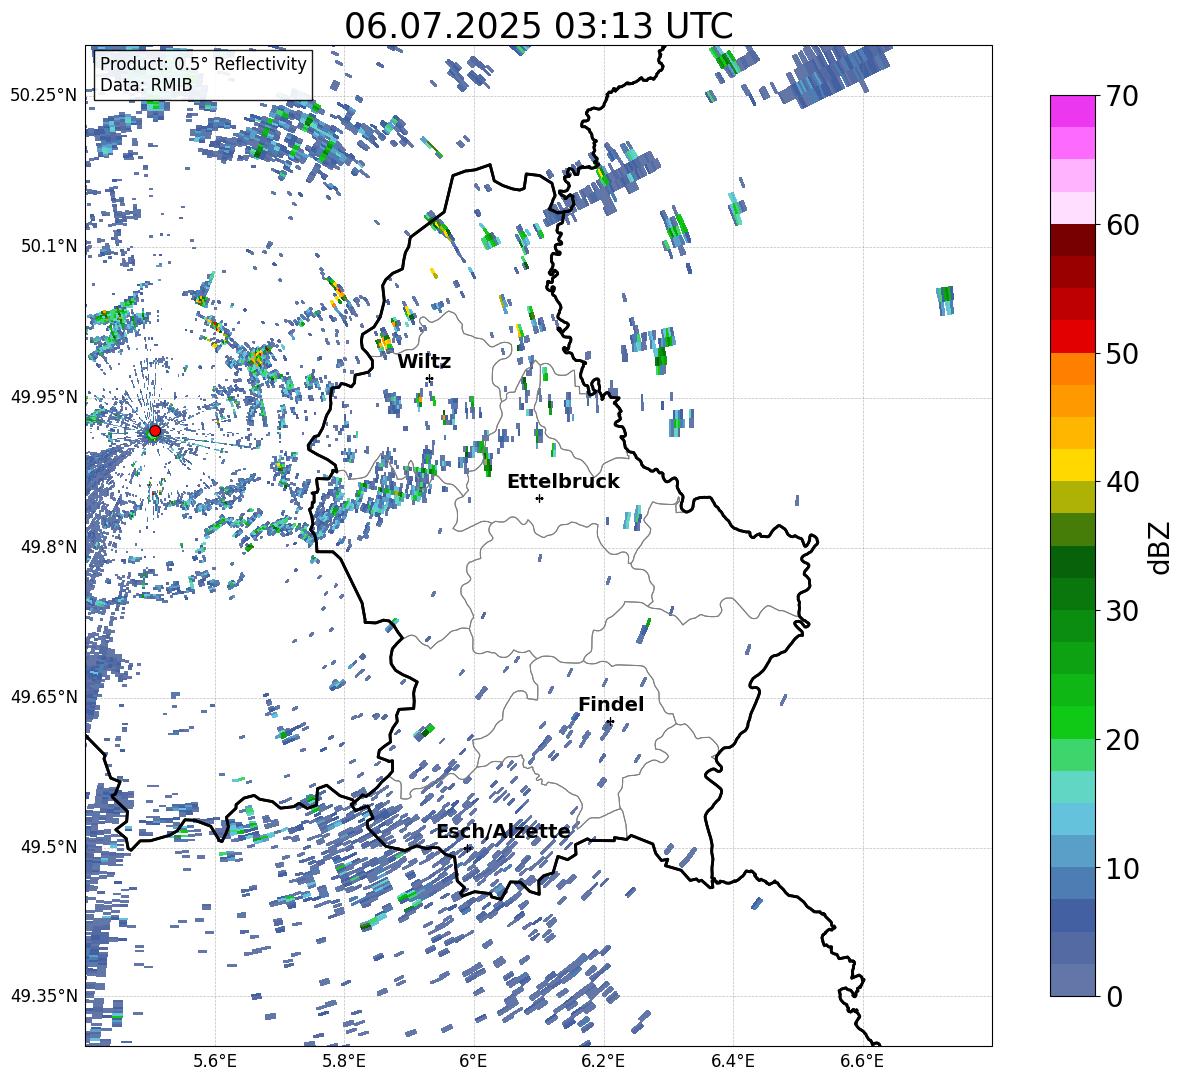
Task: Click the bright yellow segment of the colorbar just above the 40 tick
Action: 1072,465
